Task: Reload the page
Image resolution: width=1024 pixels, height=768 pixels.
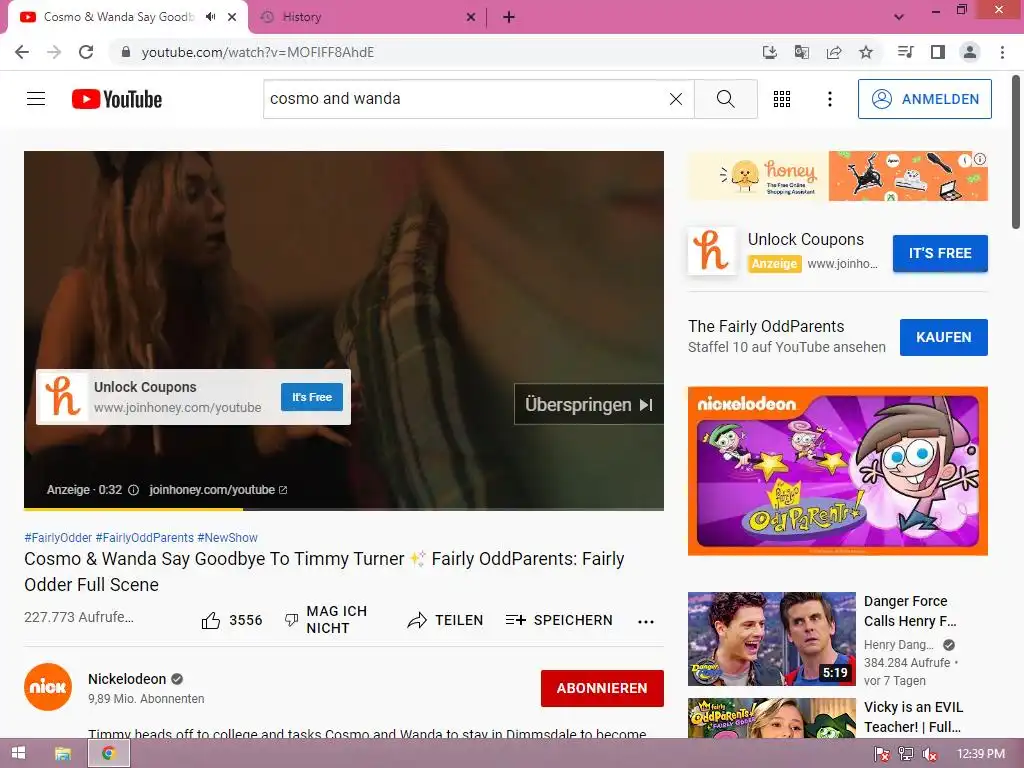Action: click(x=86, y=52)
